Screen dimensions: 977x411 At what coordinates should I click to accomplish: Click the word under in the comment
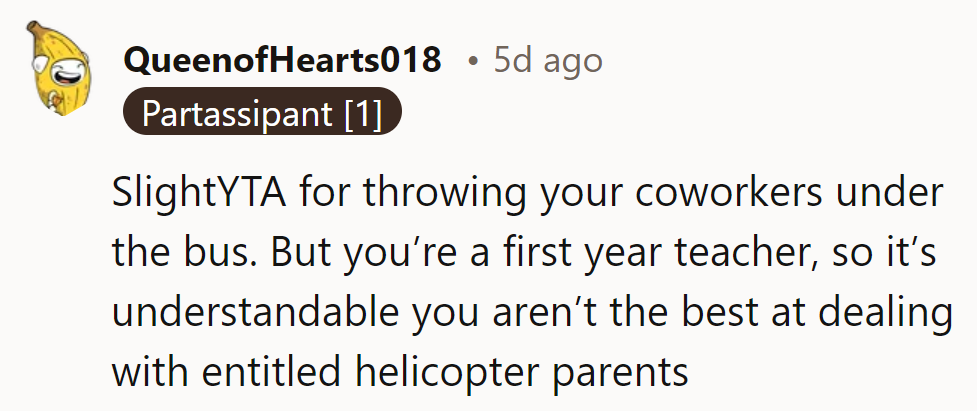click(x=901, y=194)
